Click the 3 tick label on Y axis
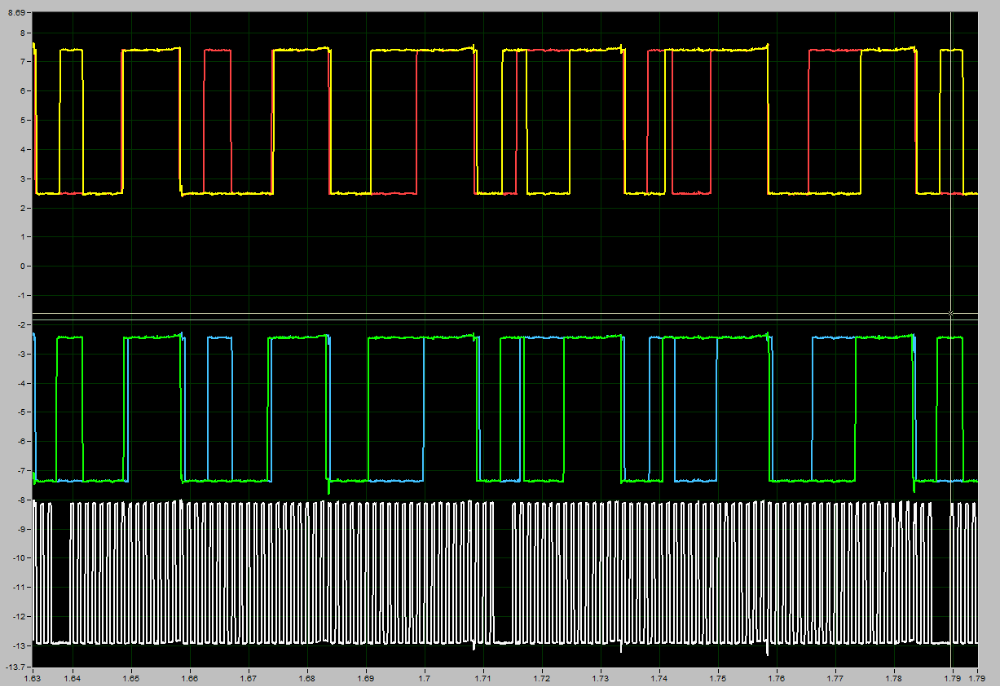Viewport: 1000px width, 686px height. pos(22,179)
